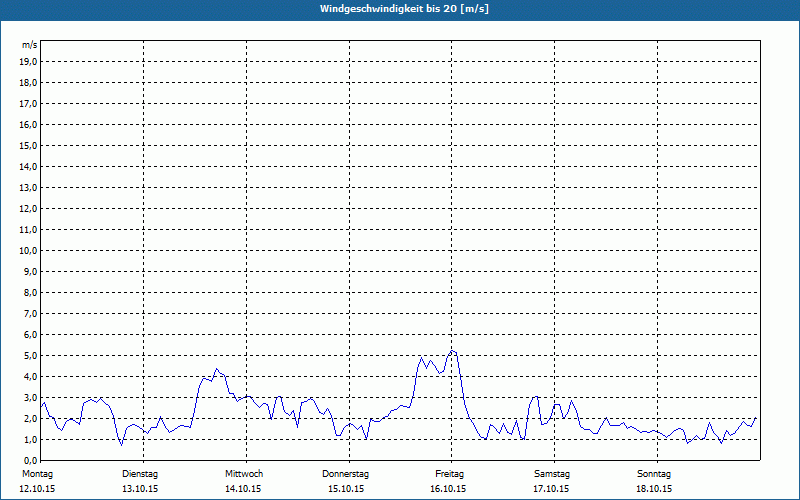The image size is (800, 500).
Task: Click the m/s axis unit label
Action: click(30, 45)
